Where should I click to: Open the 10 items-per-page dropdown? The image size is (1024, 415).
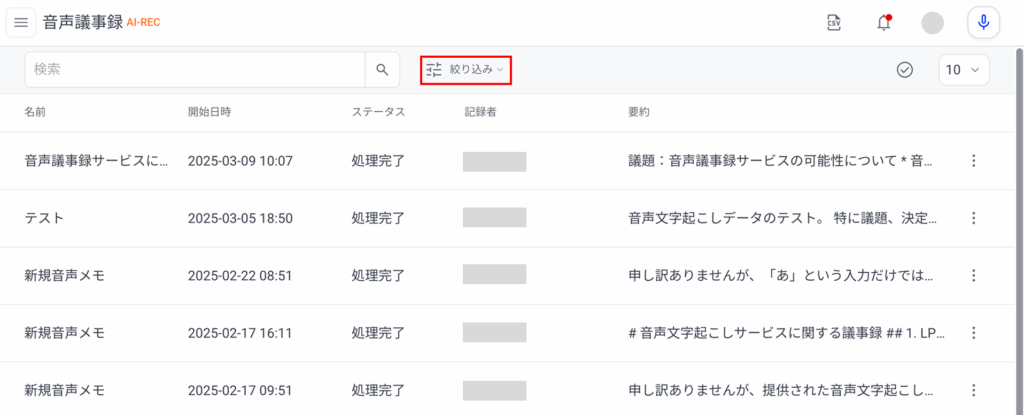[x=964, y=70]
